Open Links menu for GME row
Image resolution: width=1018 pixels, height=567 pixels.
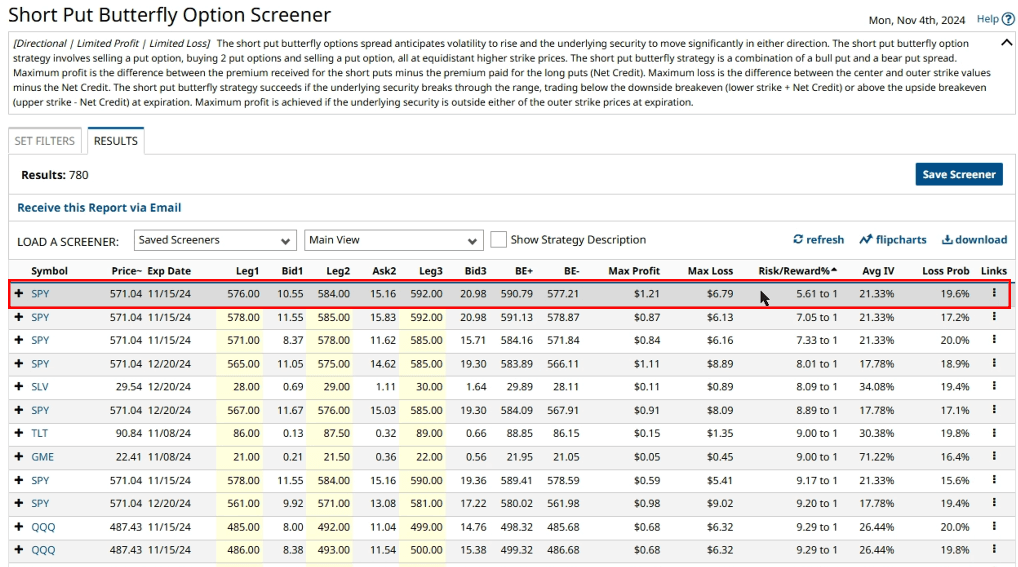pos(994,457)
